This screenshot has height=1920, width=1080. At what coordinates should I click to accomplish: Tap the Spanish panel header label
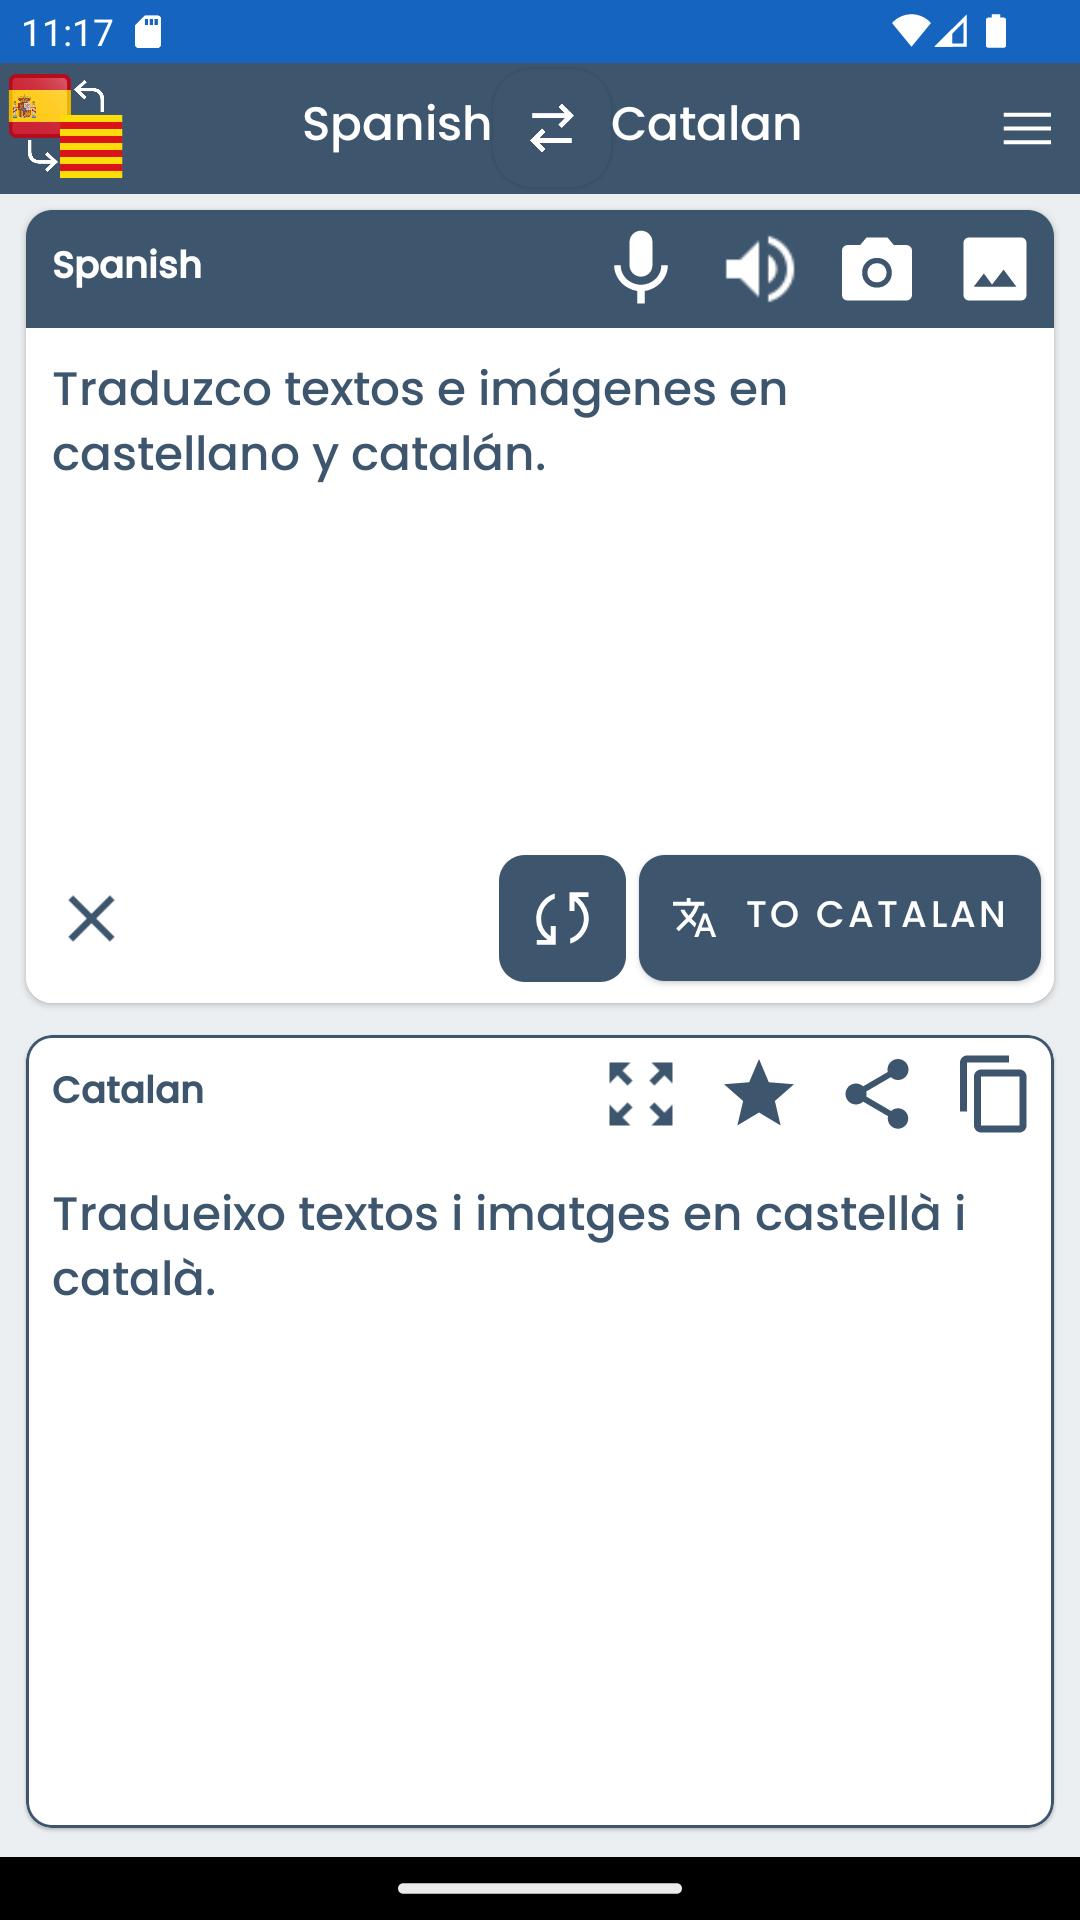pyautogui.click(x=127, y=265)
